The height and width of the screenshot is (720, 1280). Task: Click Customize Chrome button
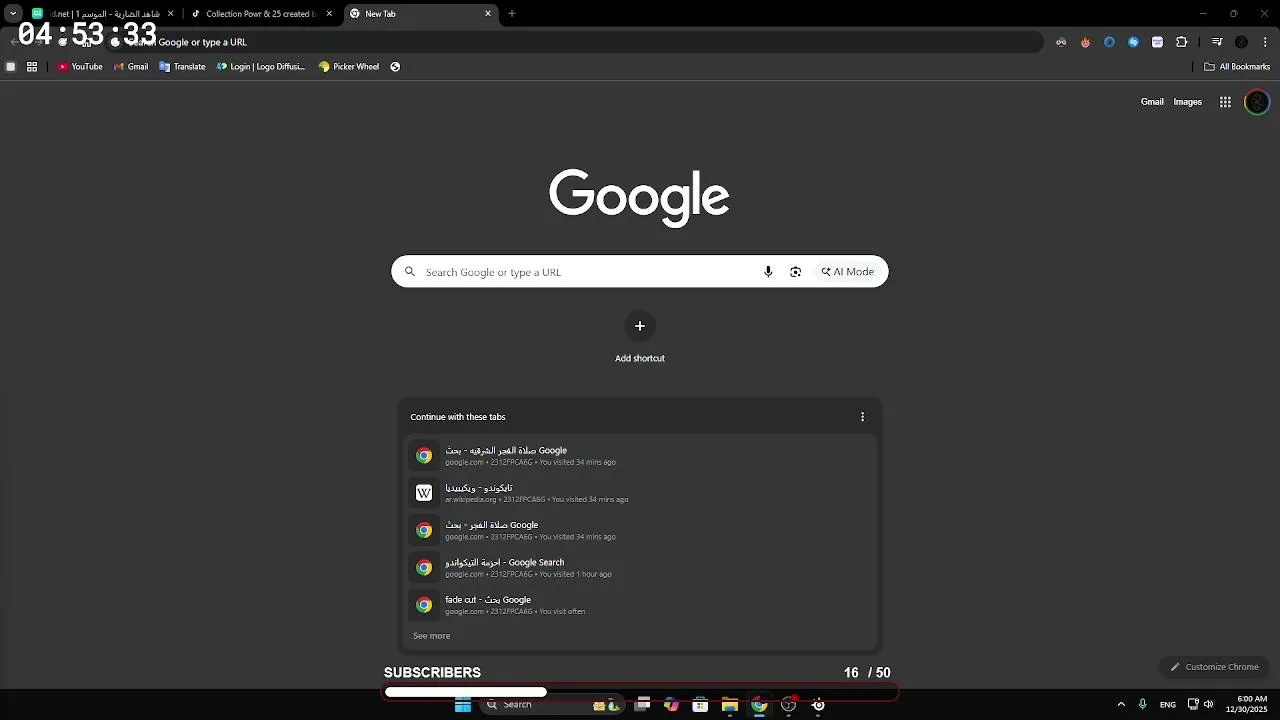point(1215,667)
